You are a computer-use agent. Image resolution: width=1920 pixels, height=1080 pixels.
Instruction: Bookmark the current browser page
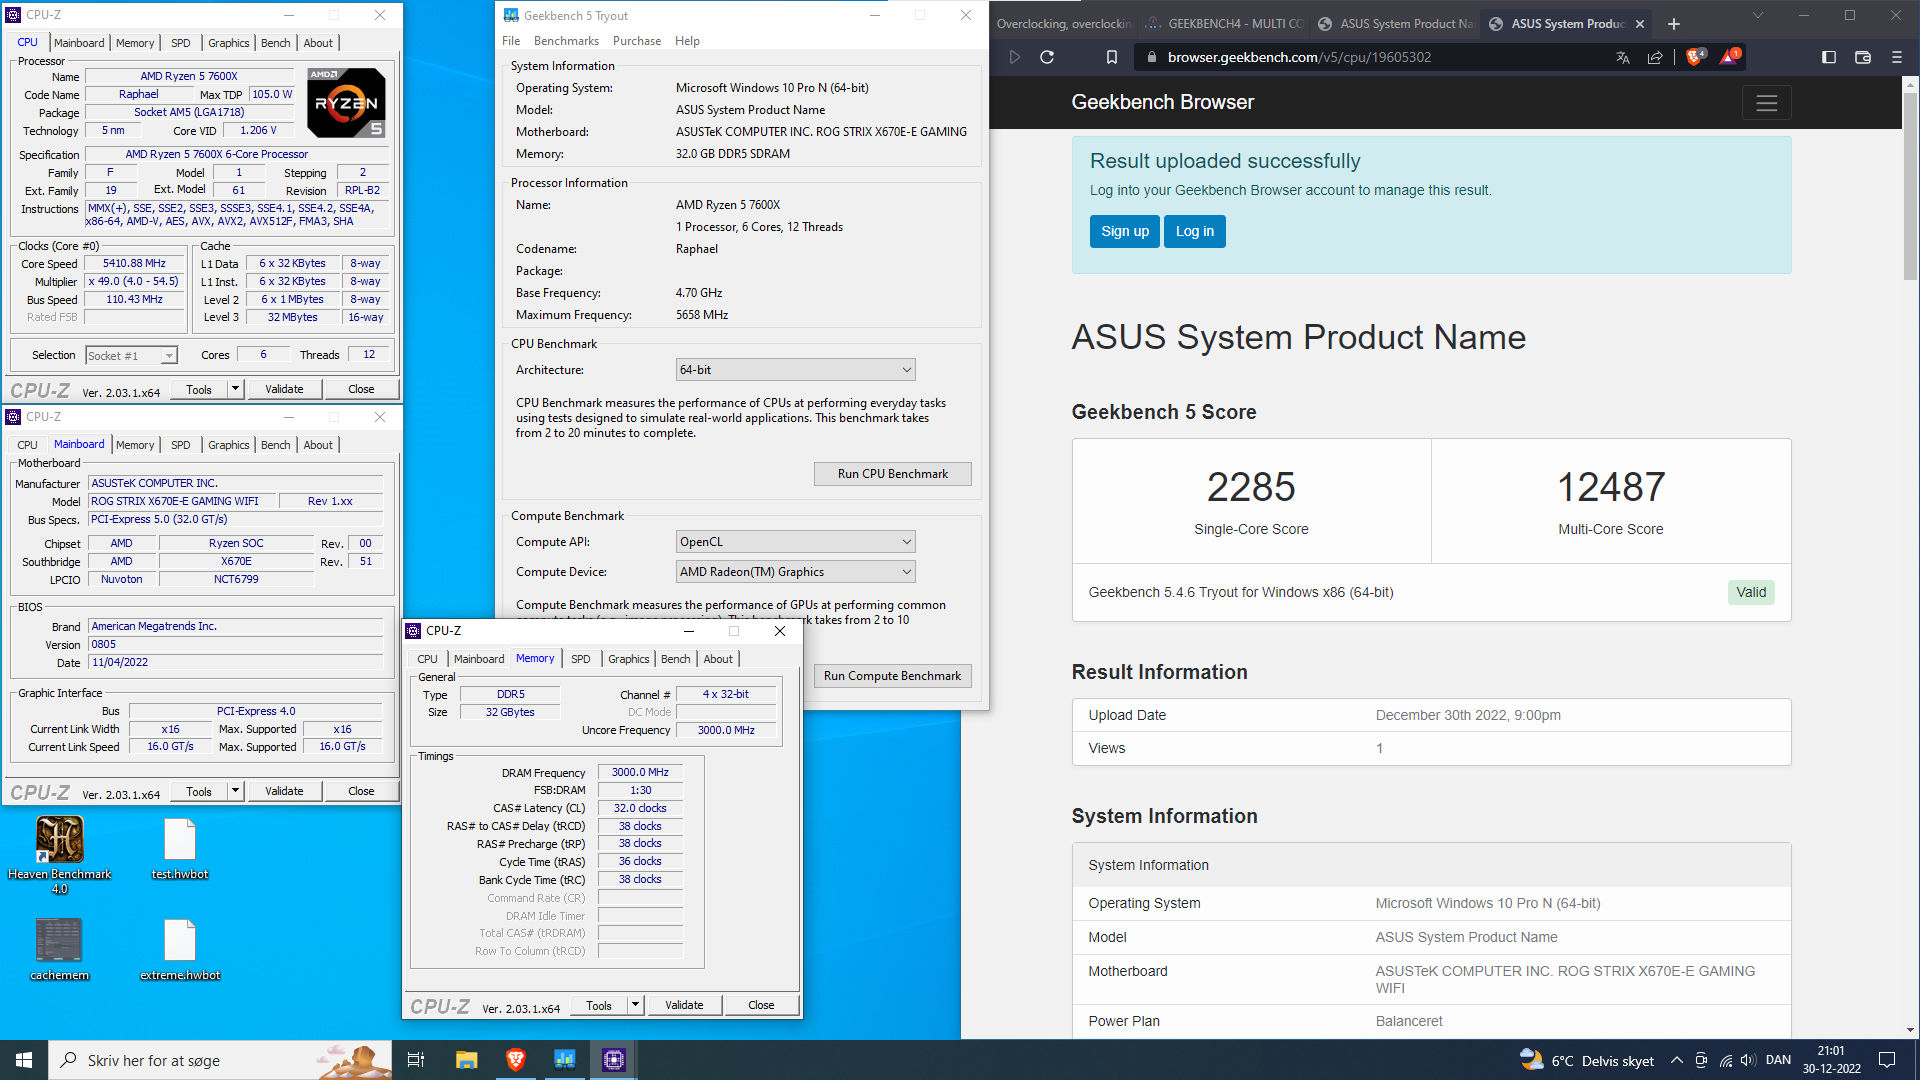[1111, 57]
